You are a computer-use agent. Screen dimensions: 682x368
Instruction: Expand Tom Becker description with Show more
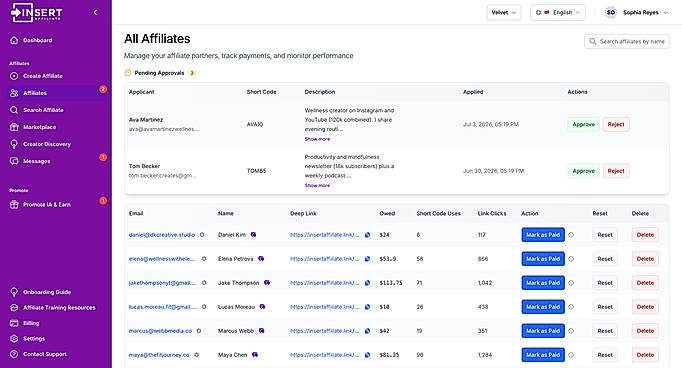point(317,186)
